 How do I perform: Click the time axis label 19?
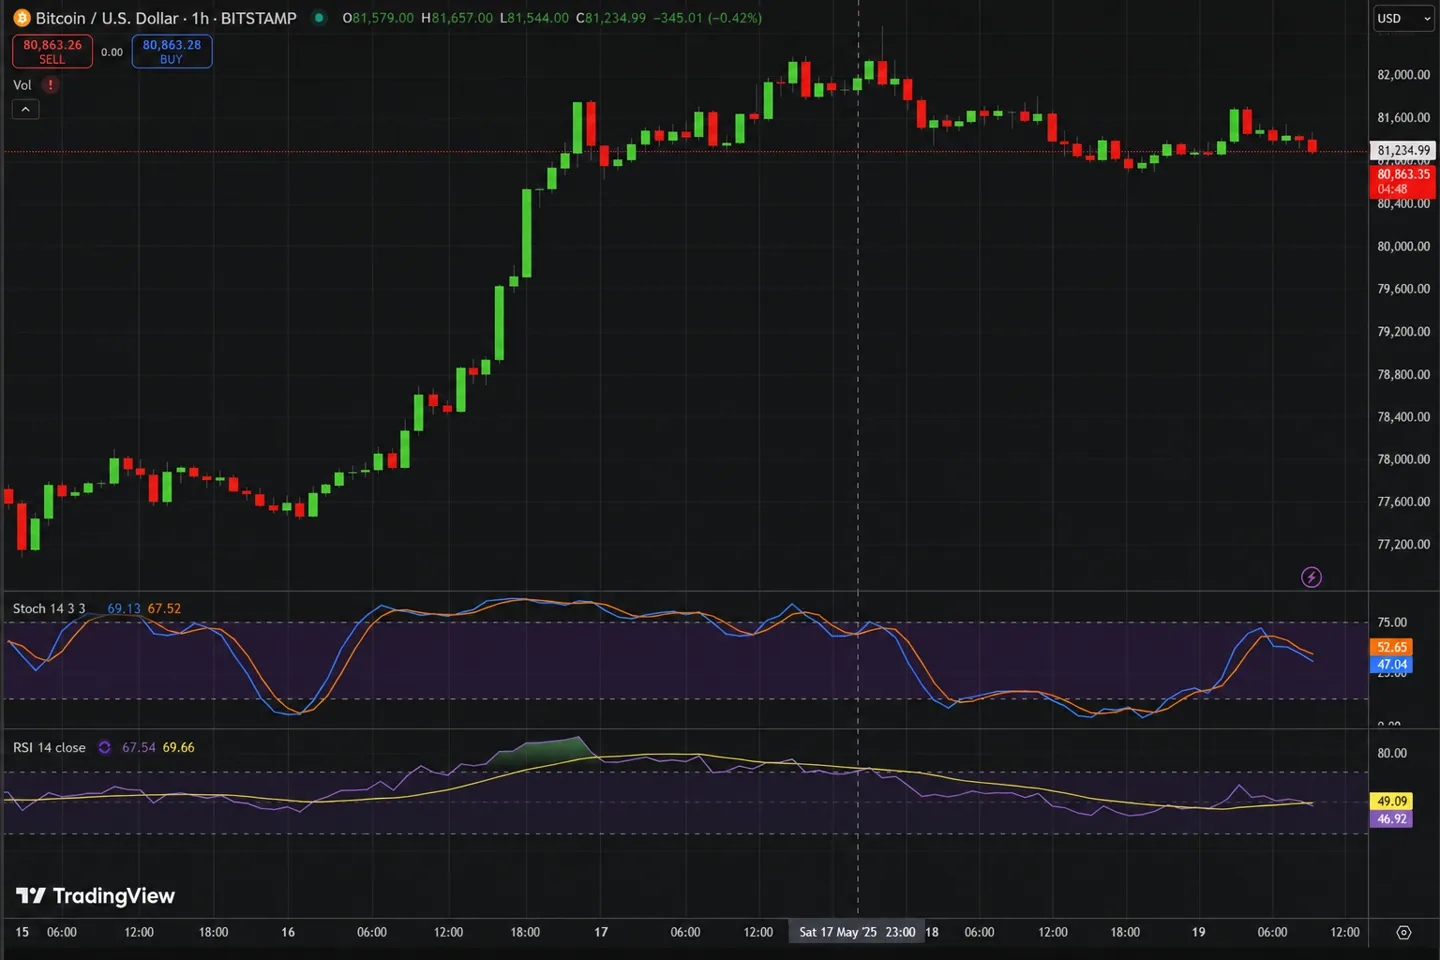click(x=1198, y=932)
